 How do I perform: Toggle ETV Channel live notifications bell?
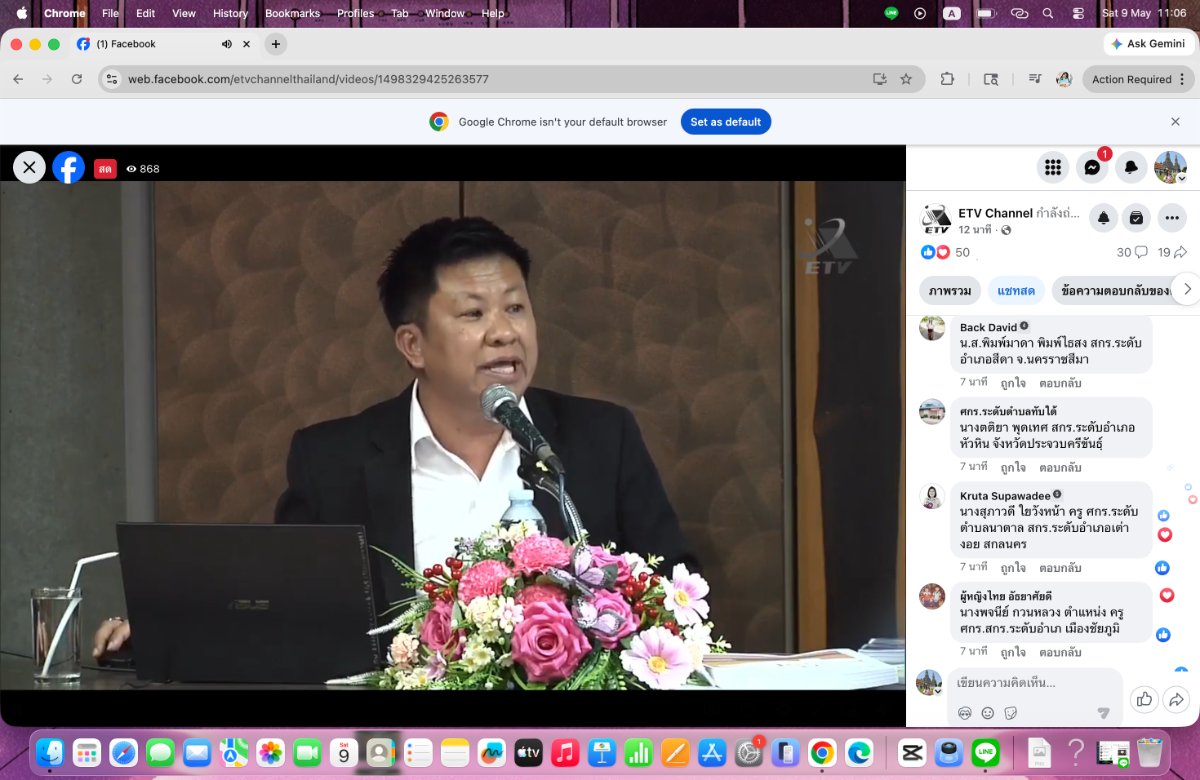tap(1104, 218)
